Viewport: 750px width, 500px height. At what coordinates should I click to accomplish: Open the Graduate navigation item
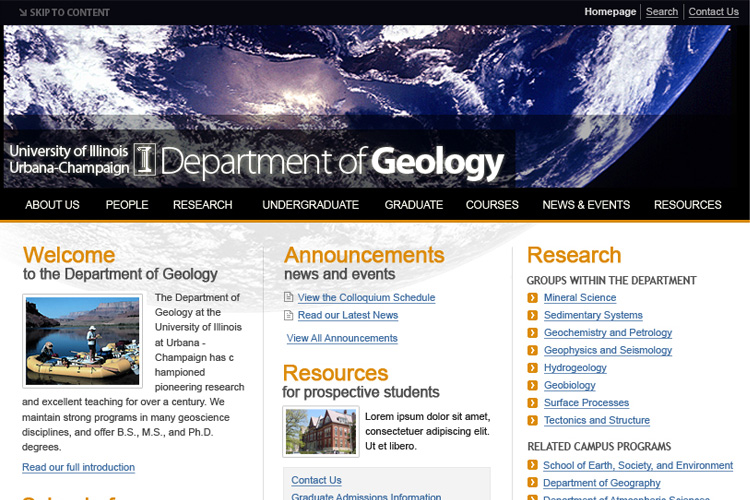pos(414,205)
